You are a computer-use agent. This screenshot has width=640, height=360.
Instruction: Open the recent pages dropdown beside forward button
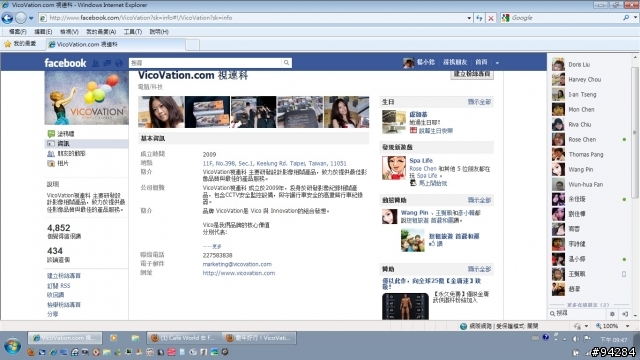click(31, 18)
